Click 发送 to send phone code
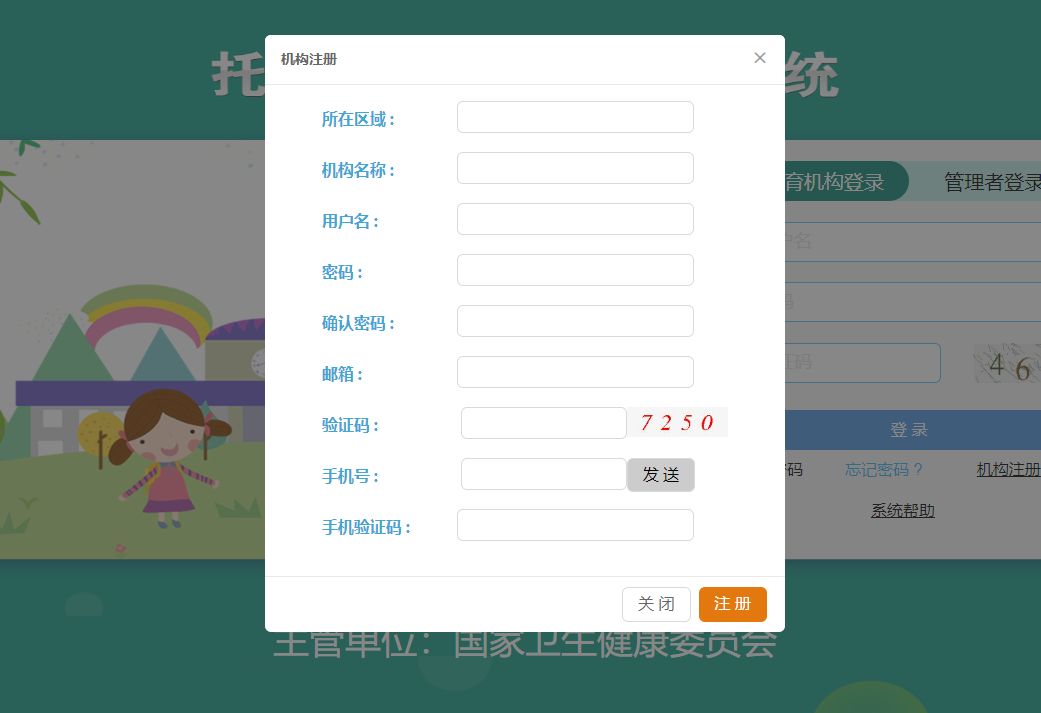The height and width of the screenshot is (713, 1041). pyautogui.click(x=661, y=475)
